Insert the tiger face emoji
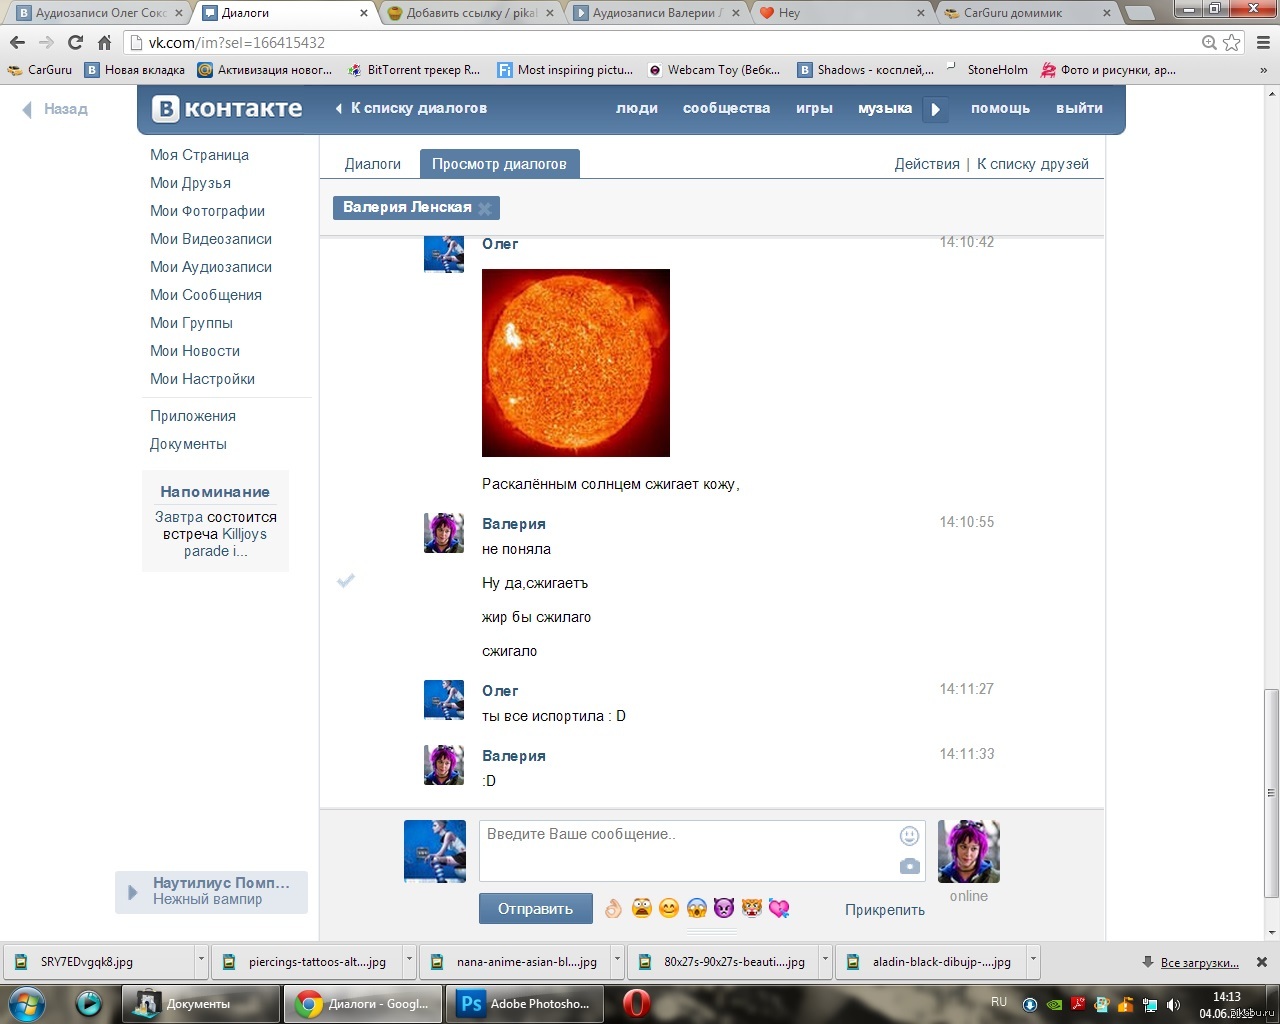 752,908
